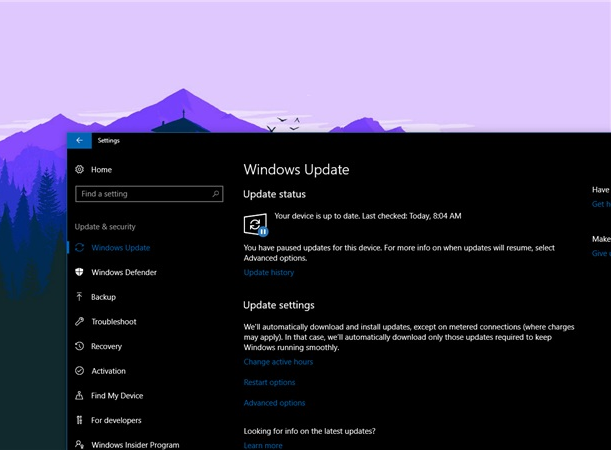Open Restart options link
This screenshot has height=450, width=611.
269,382
